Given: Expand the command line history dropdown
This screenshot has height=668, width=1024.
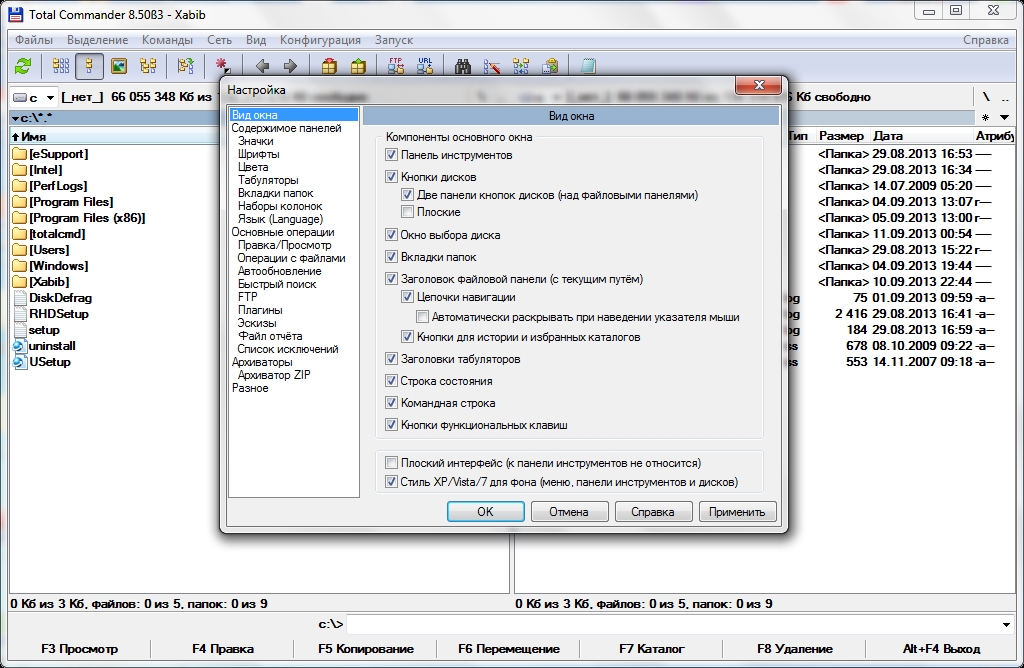Looking at the screenshot, I should click(x=1005, y=625).
